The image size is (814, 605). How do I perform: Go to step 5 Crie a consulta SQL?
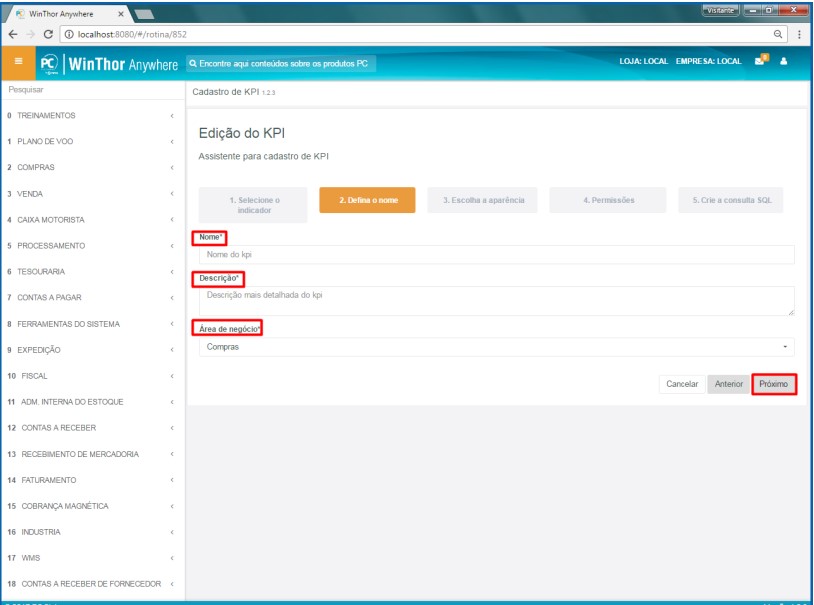click(x=731, y=200)
